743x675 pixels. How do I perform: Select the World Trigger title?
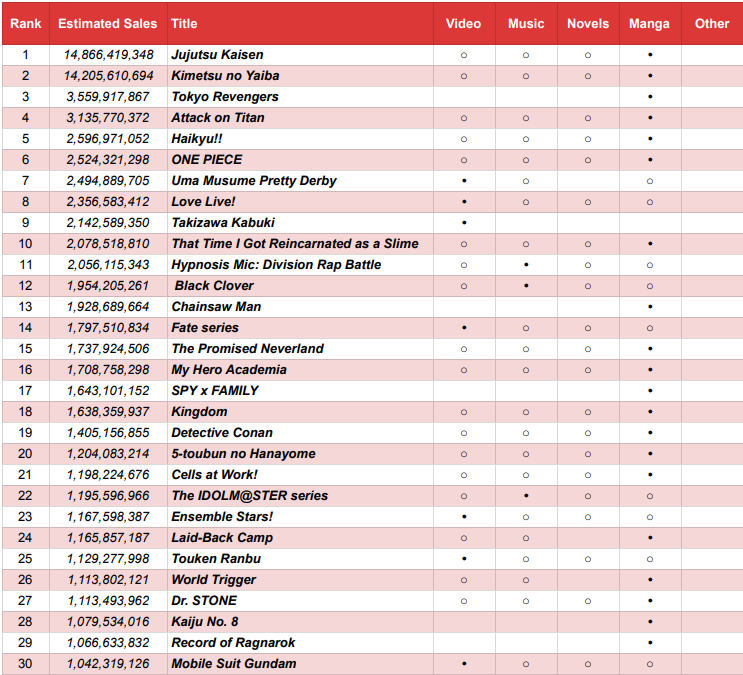(x=214, y=580)
